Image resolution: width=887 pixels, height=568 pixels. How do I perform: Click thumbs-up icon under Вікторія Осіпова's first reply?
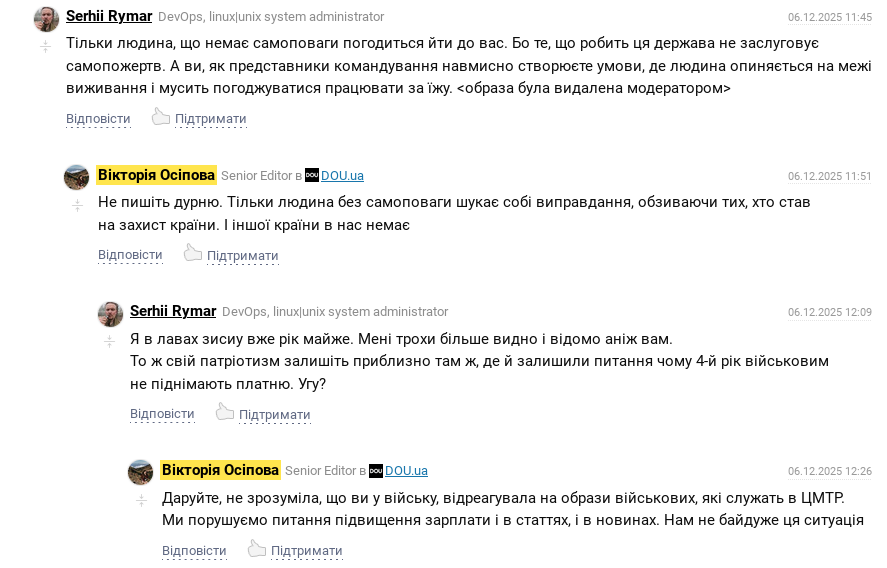point(192,253)
